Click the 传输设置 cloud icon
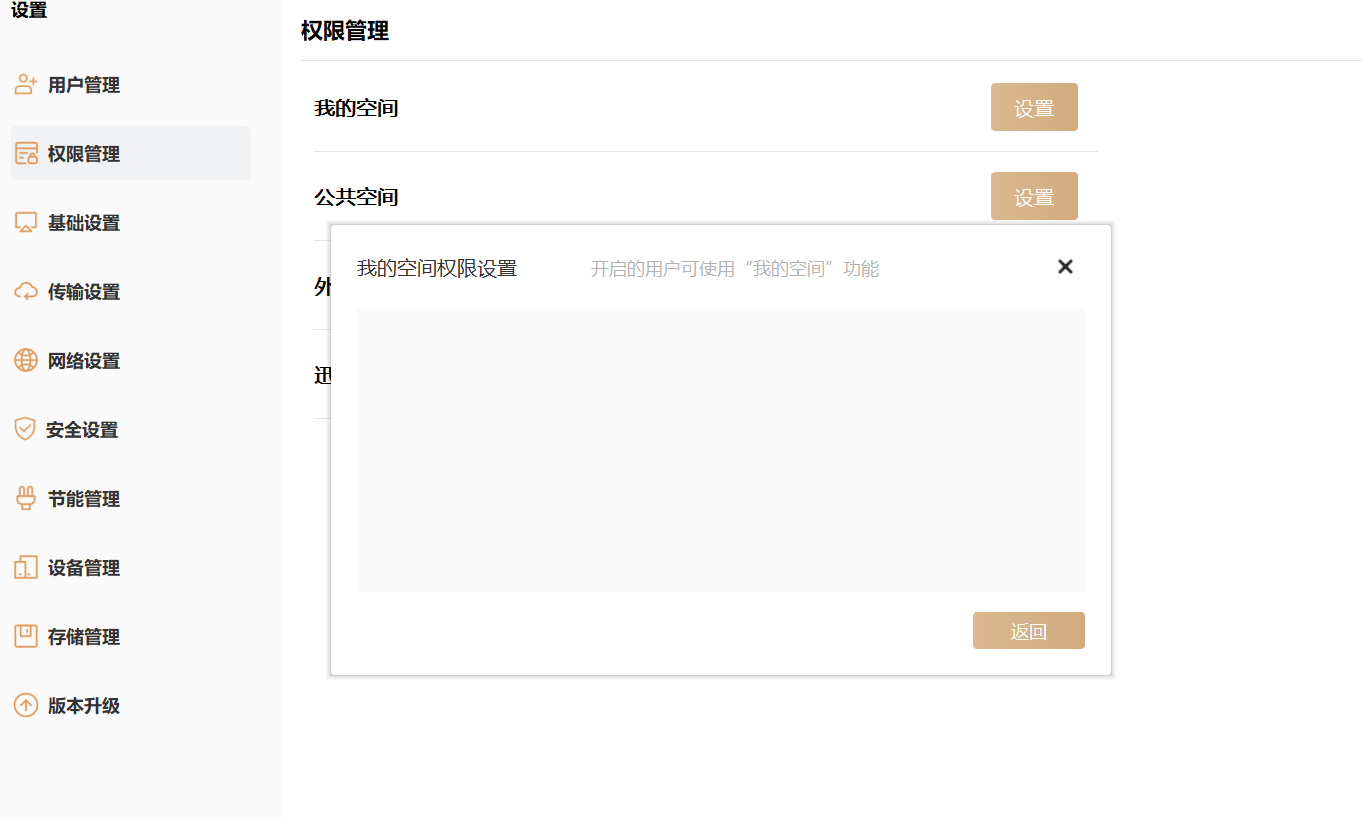1362x820 pixels. (26, 292)
